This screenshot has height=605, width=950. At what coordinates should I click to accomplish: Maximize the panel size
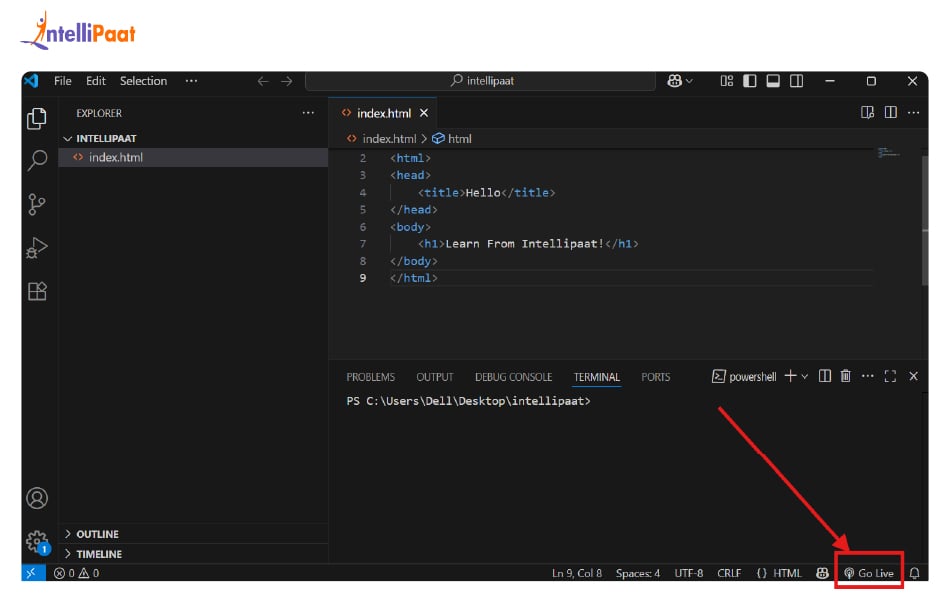890,376
